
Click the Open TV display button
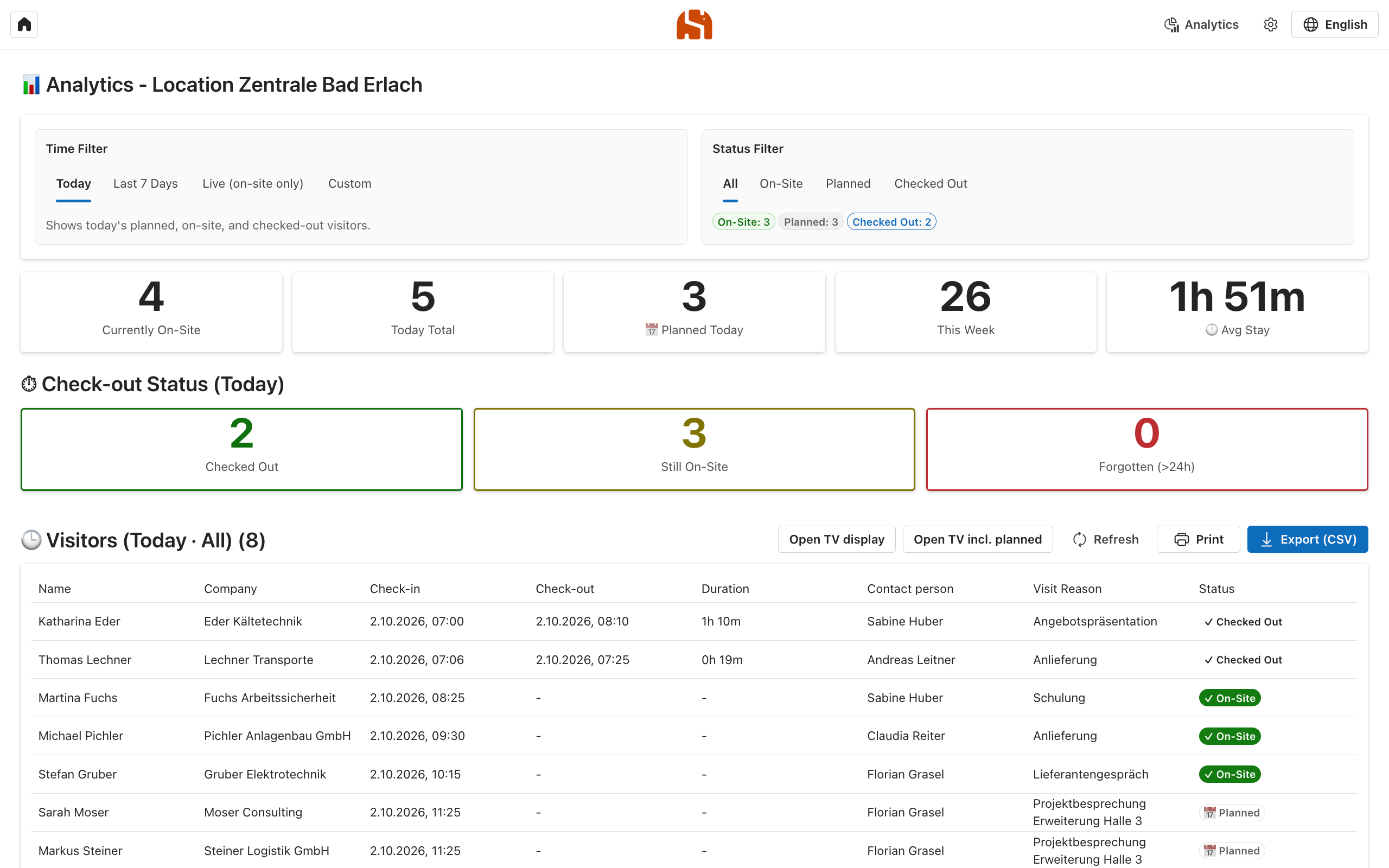(837, 540)
